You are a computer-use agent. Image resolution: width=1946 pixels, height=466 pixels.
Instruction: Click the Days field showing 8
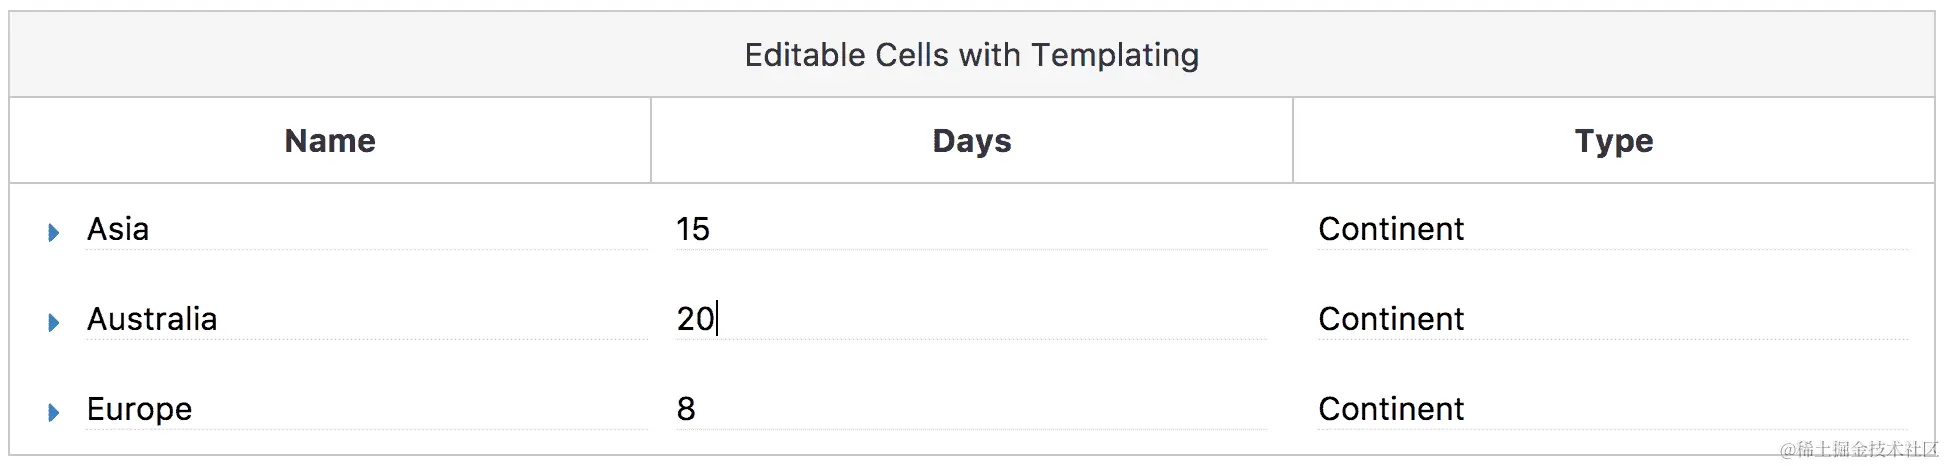(970, 409)
